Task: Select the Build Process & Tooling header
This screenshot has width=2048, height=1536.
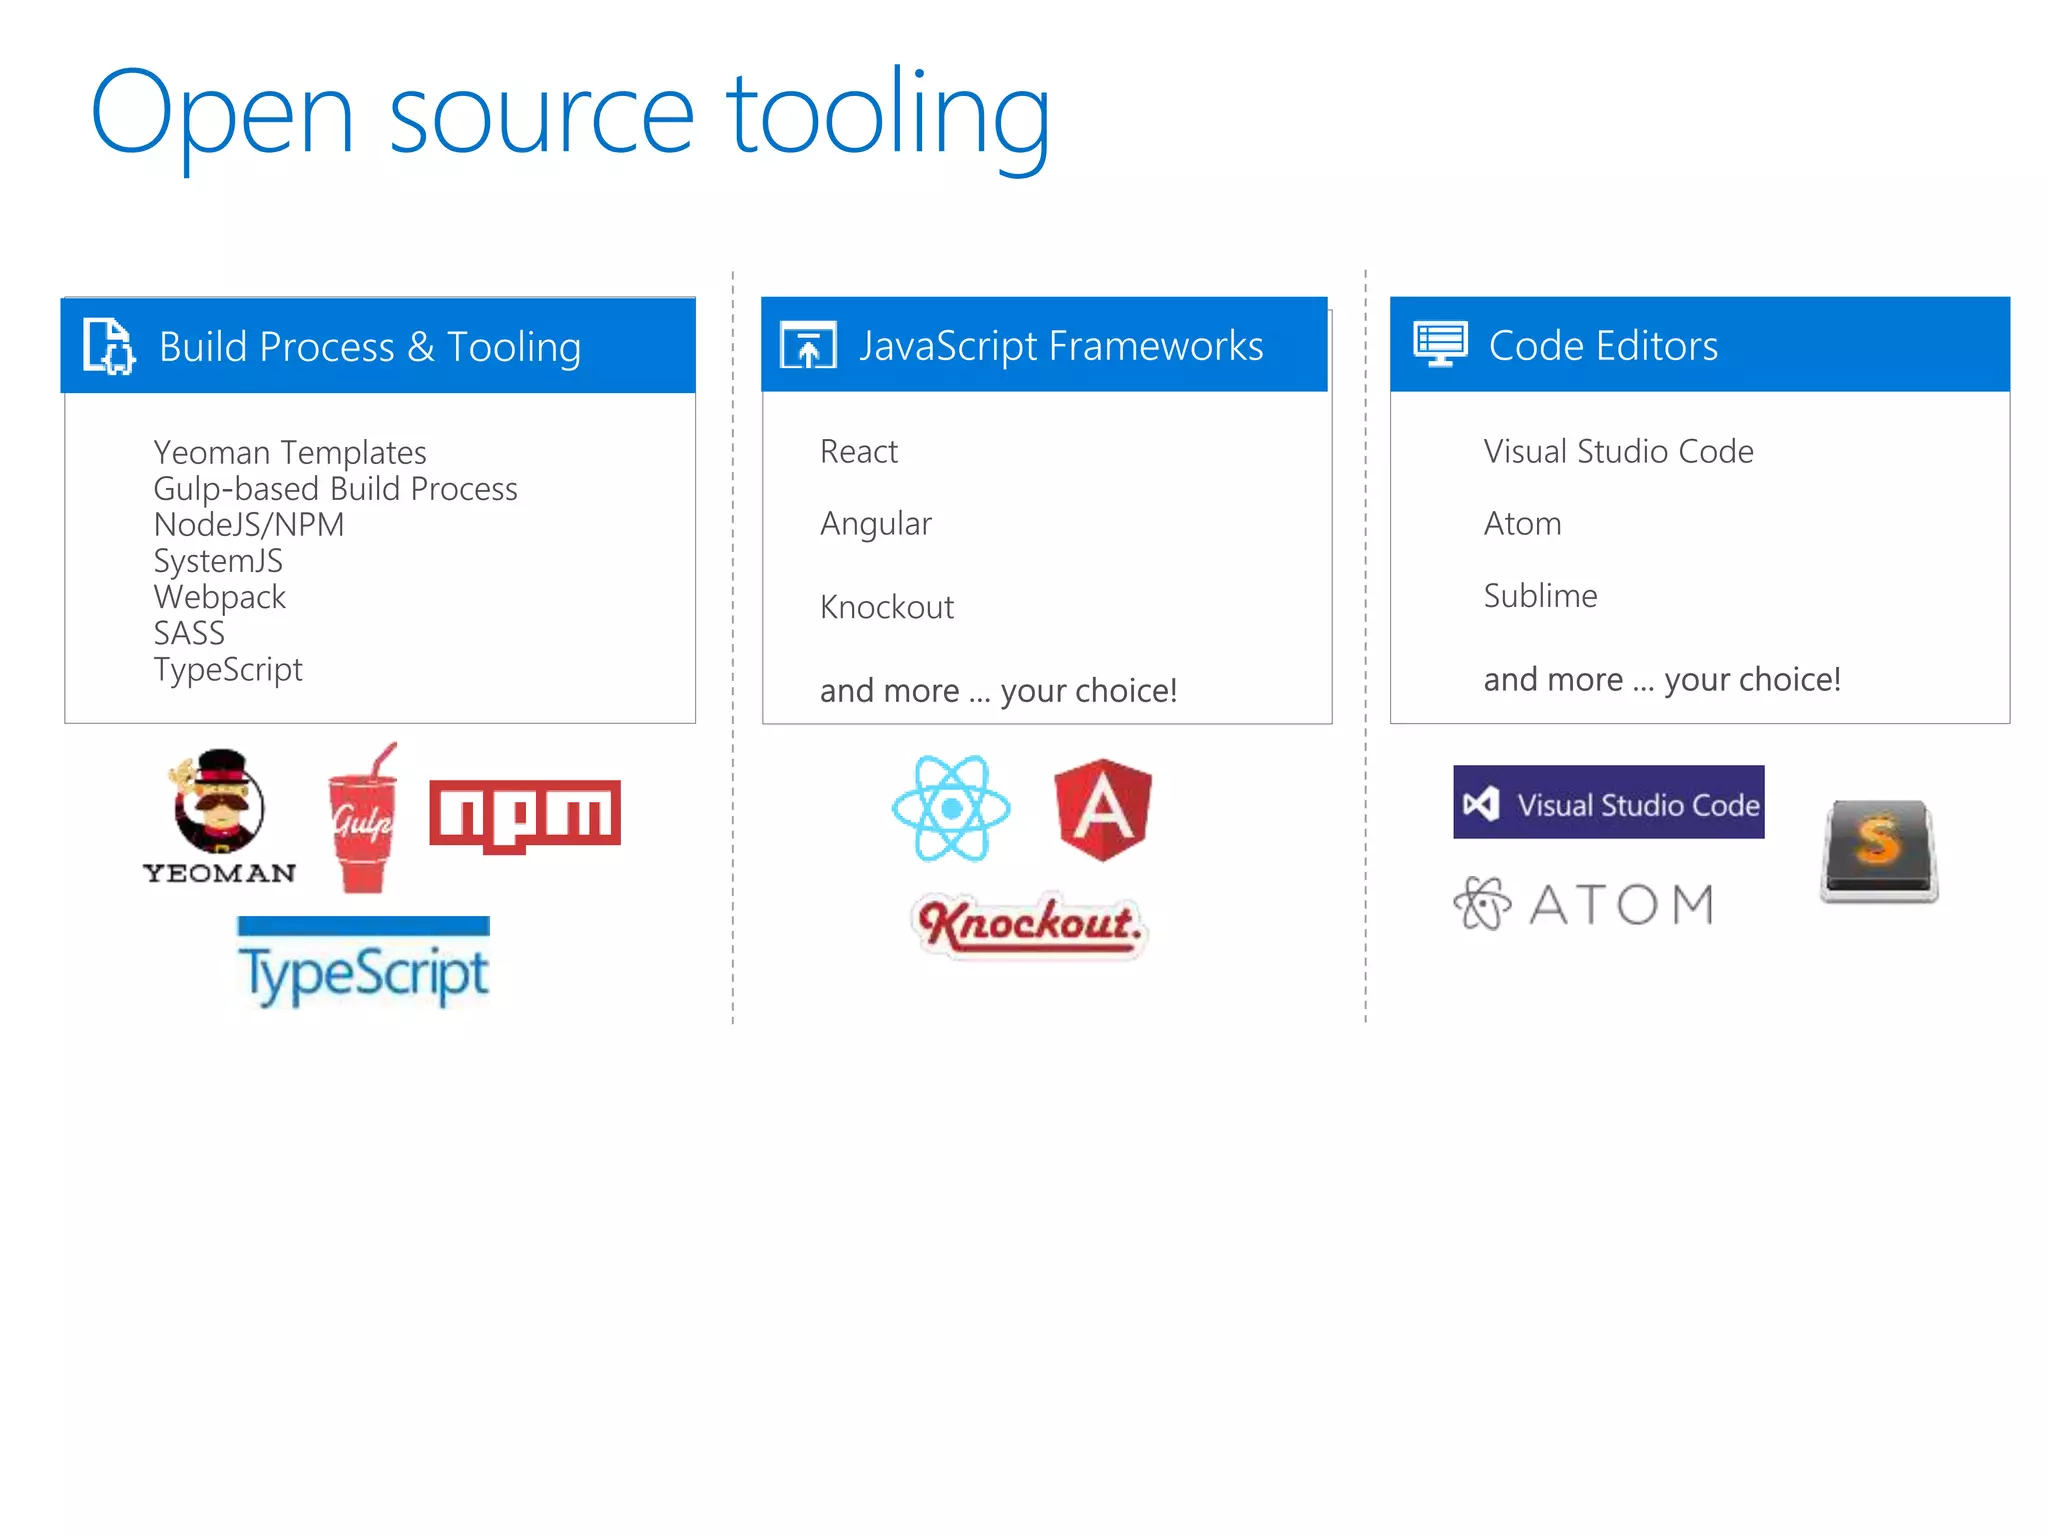Action: tap(370, 347)
